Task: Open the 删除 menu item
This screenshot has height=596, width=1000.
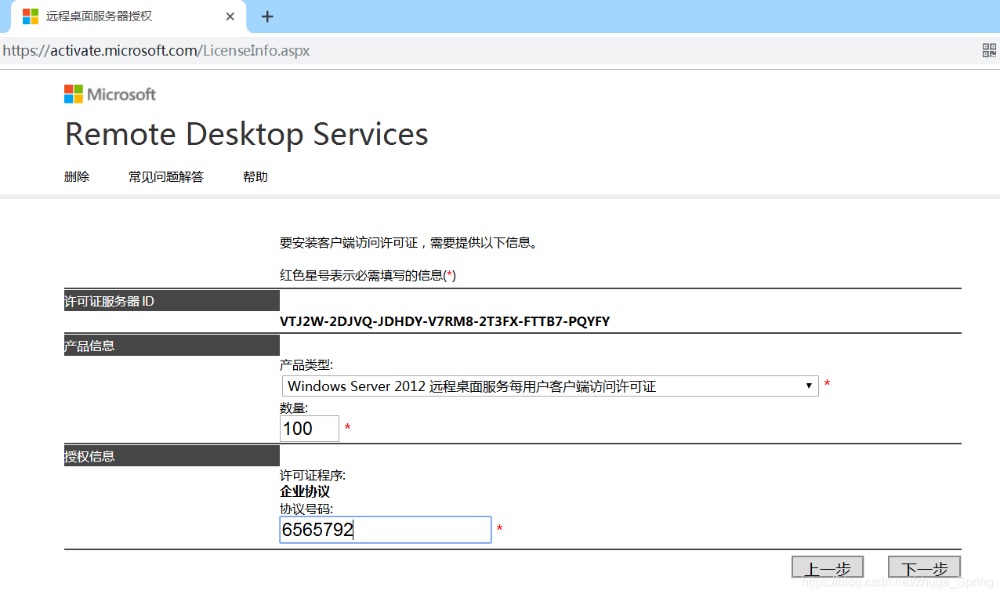Action: coord(77,177)
